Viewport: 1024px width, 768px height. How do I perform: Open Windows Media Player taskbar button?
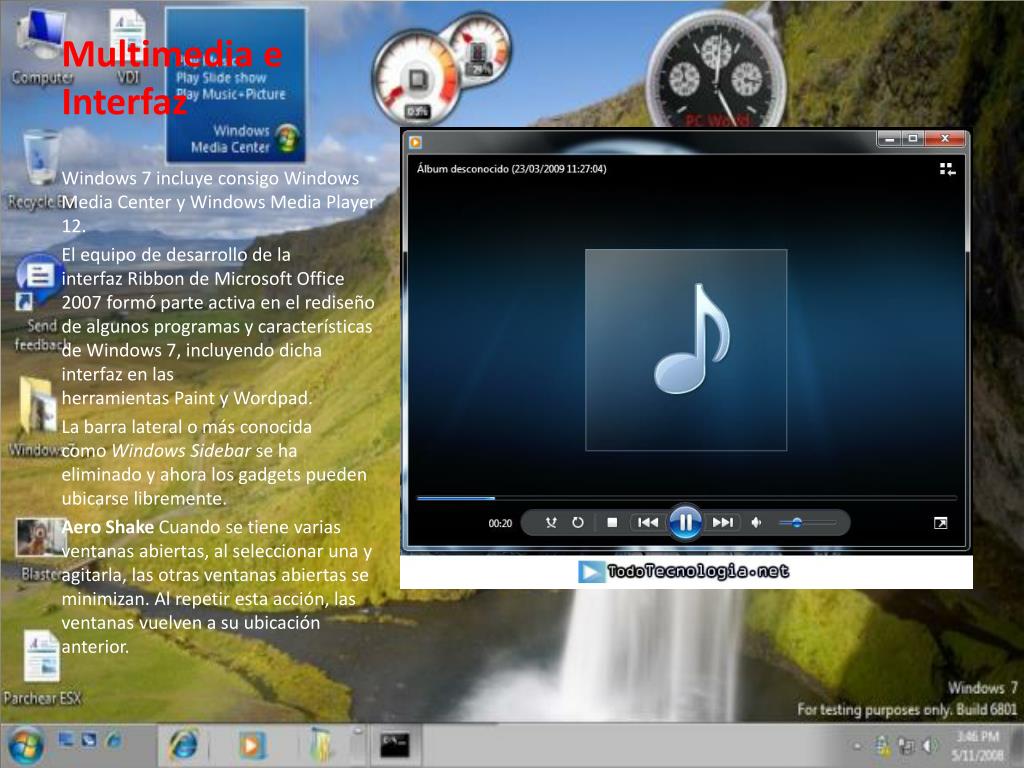click(251, 745)
